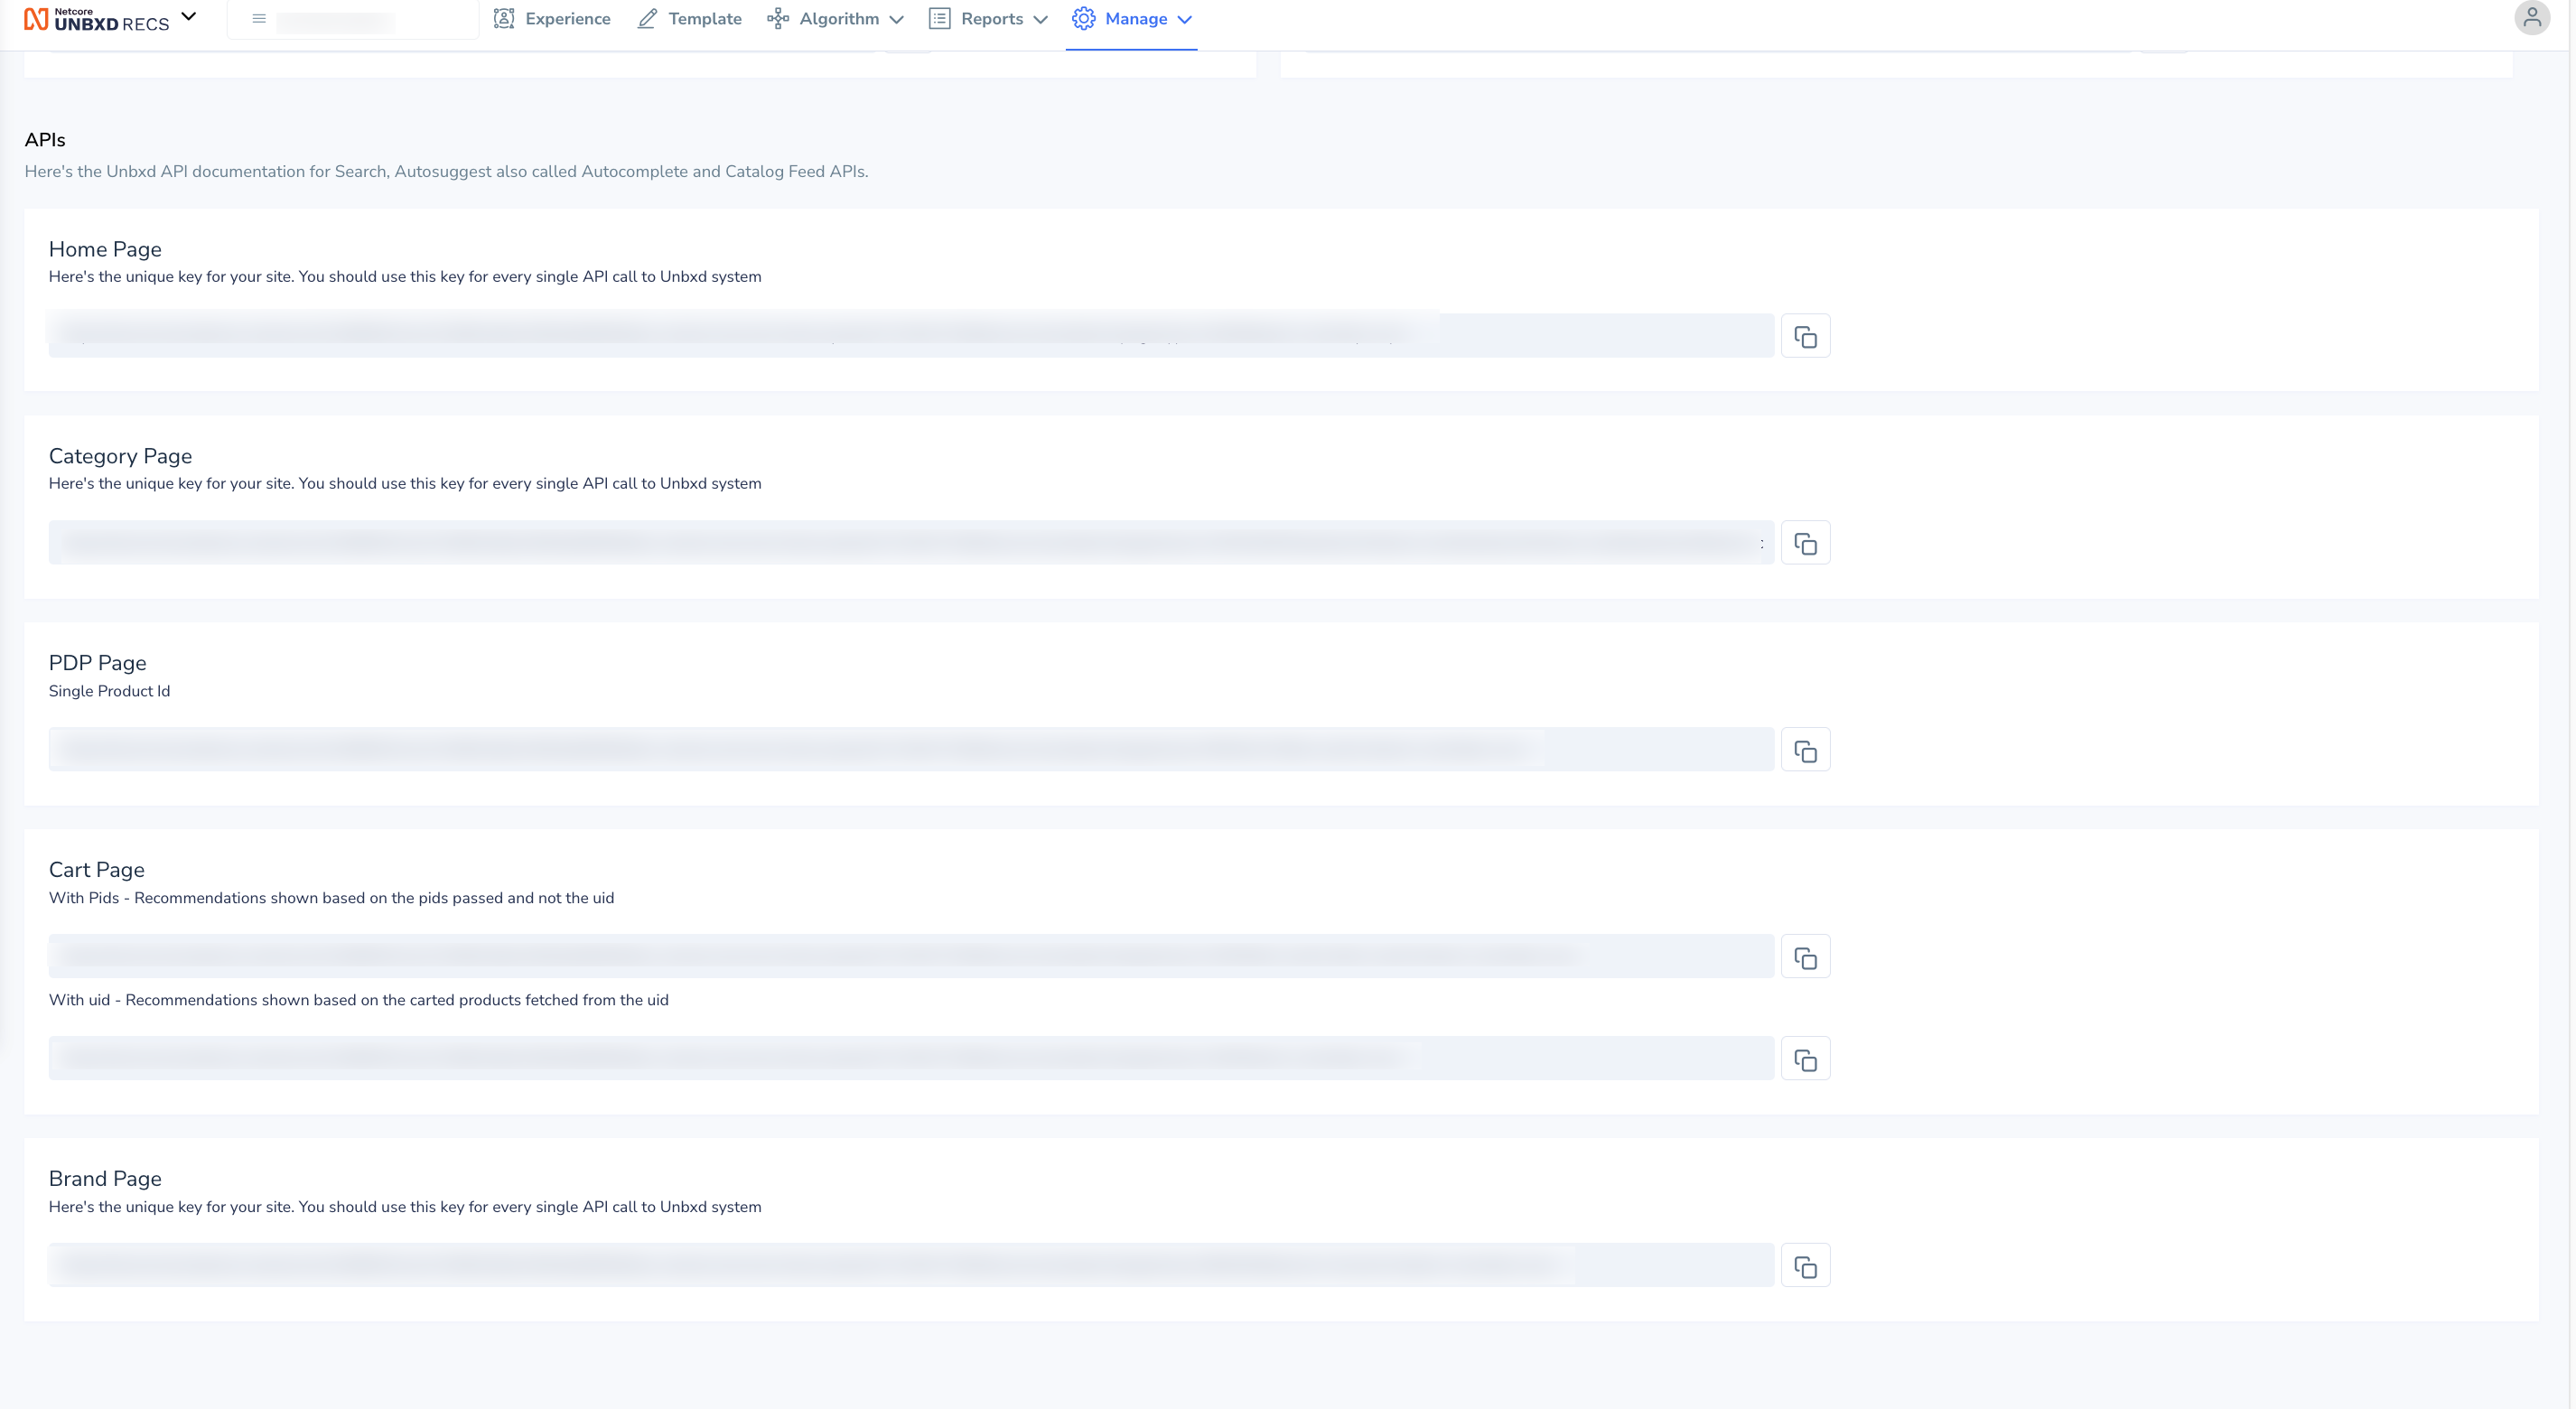Copy the Brand Page API key
Viewport: 2576px width, 1409px height.
(1805, 1266)
